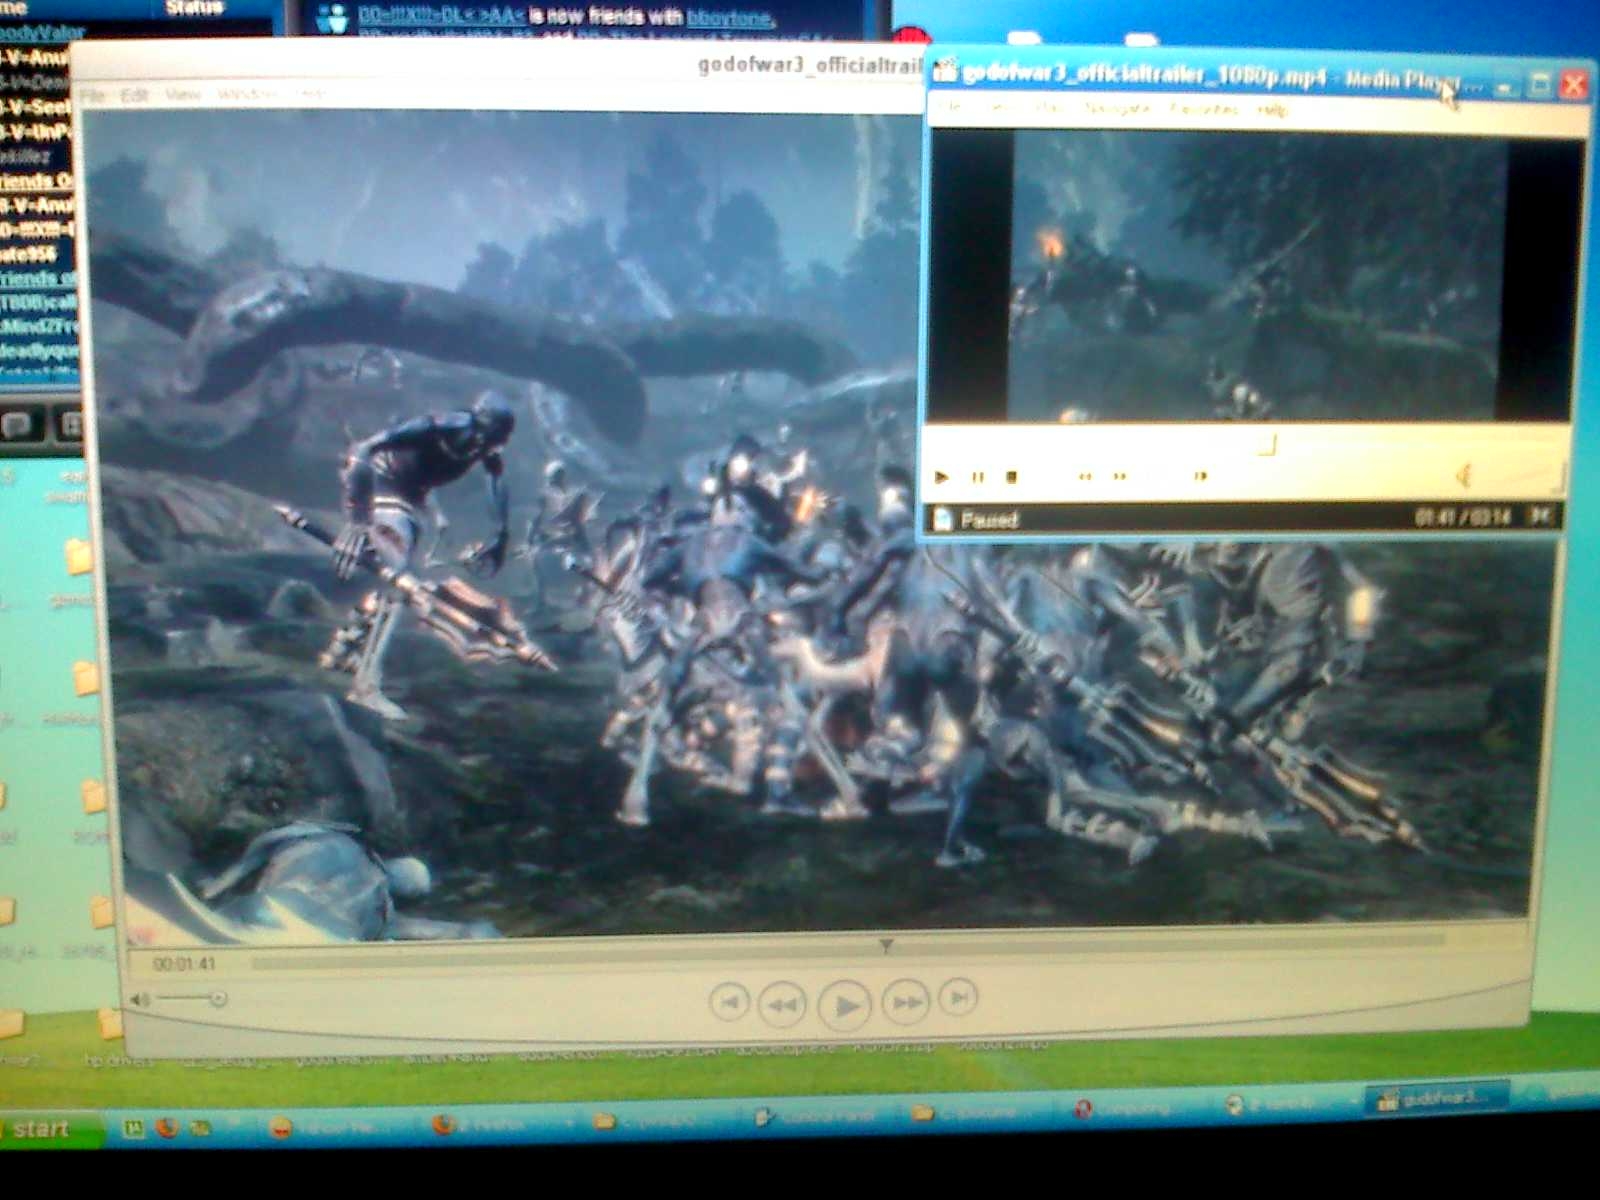Click the BloodyValor entry in friends list

tap(40, 33)
